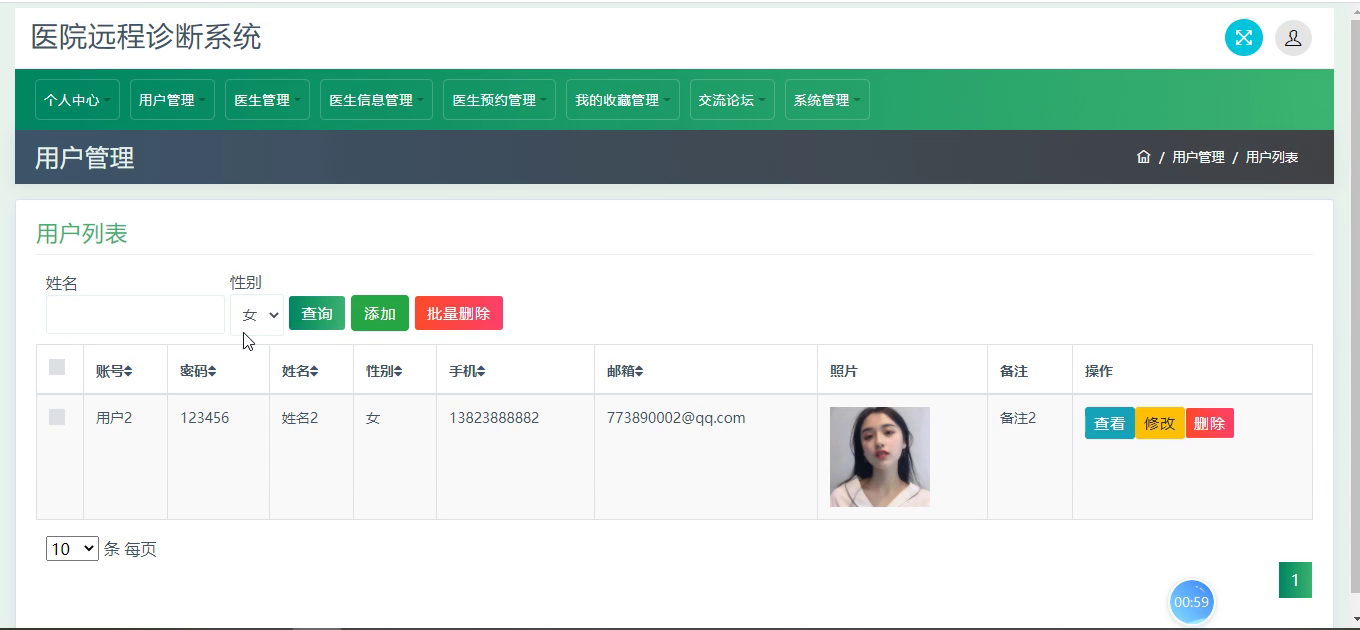Open the user photo thumbnail
Image resolution: width=1360 pixels, height=630 pixels.
(880, 457)
